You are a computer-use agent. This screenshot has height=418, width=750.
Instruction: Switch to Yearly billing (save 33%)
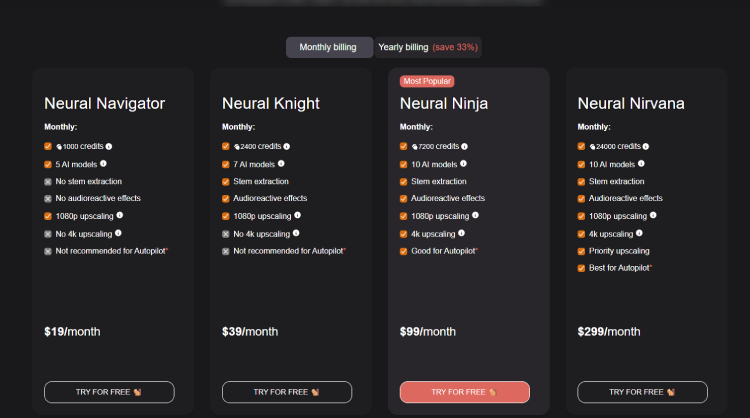click(x=428, y=47)
